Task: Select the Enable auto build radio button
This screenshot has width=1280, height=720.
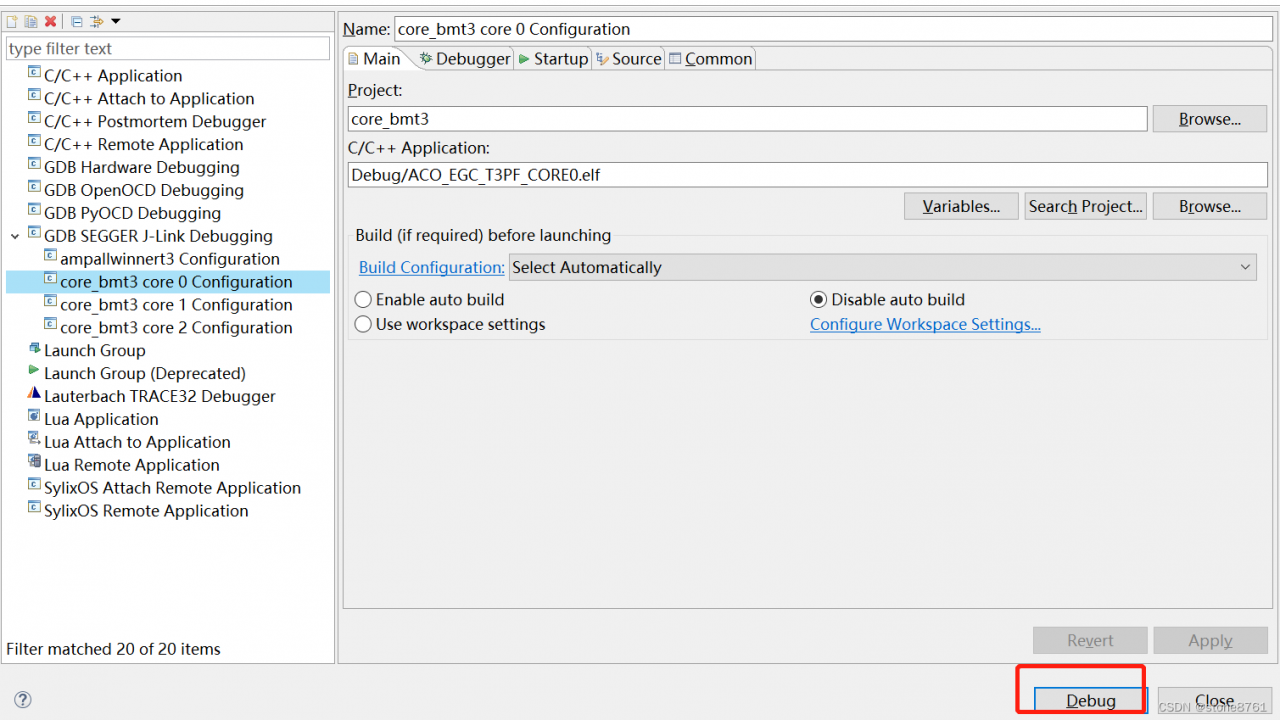Action: coord(364,299)
